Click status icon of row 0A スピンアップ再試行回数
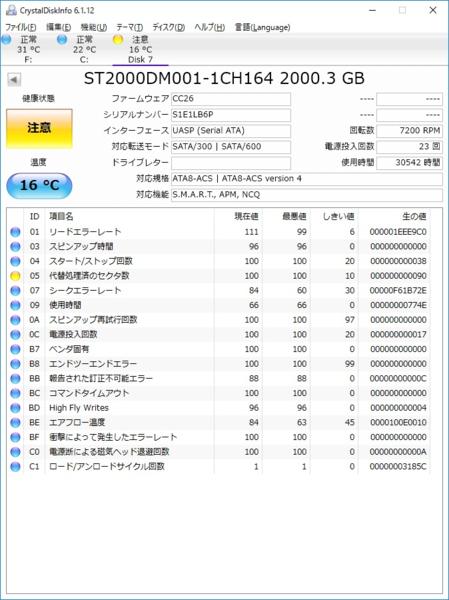 click(x=15, y=320)
